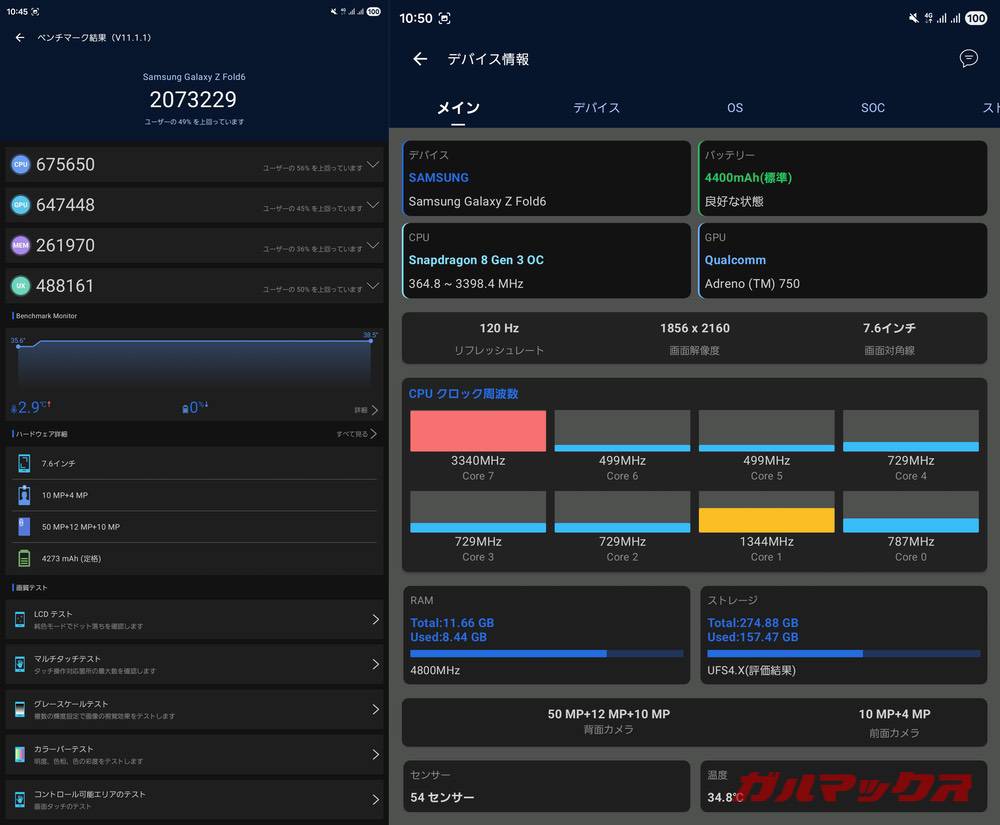
Task: Open the ストレージ Total:274.88 GB card
Action: [843, 635]
